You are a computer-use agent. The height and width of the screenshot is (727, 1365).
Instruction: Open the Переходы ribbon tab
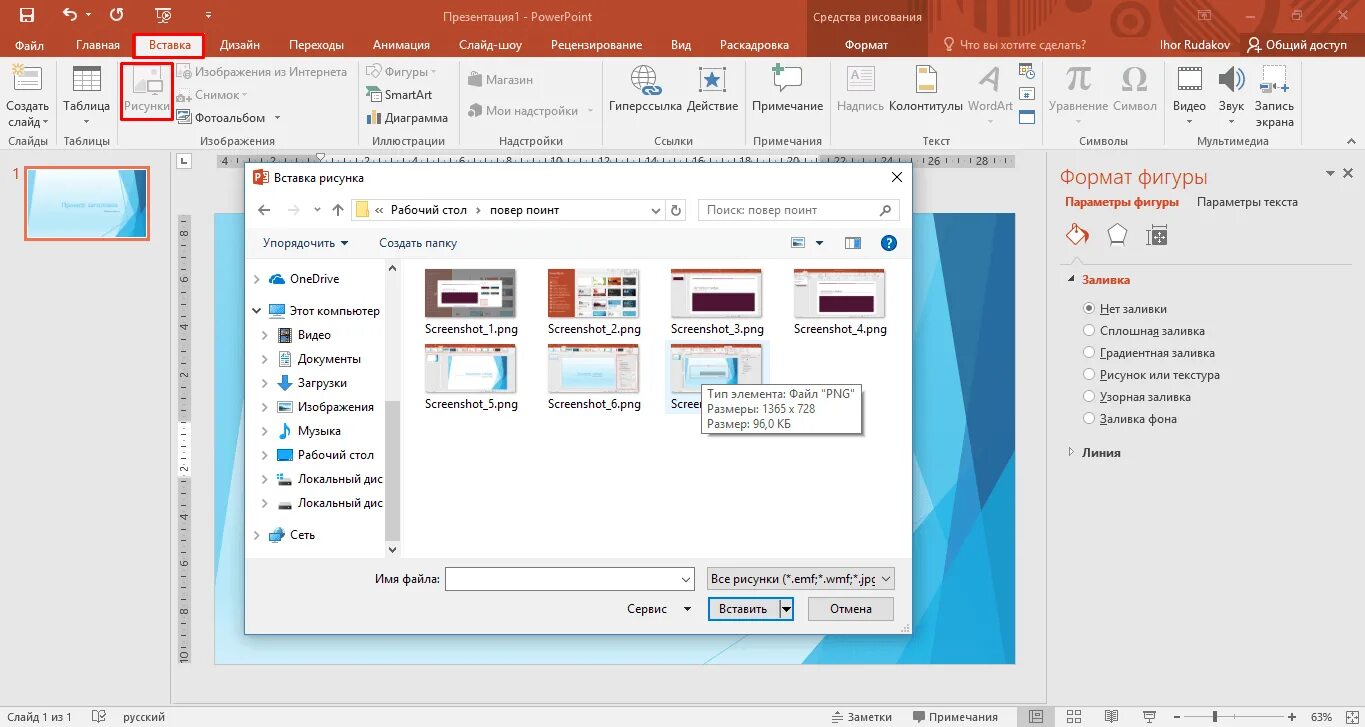(x=316, y=45)
